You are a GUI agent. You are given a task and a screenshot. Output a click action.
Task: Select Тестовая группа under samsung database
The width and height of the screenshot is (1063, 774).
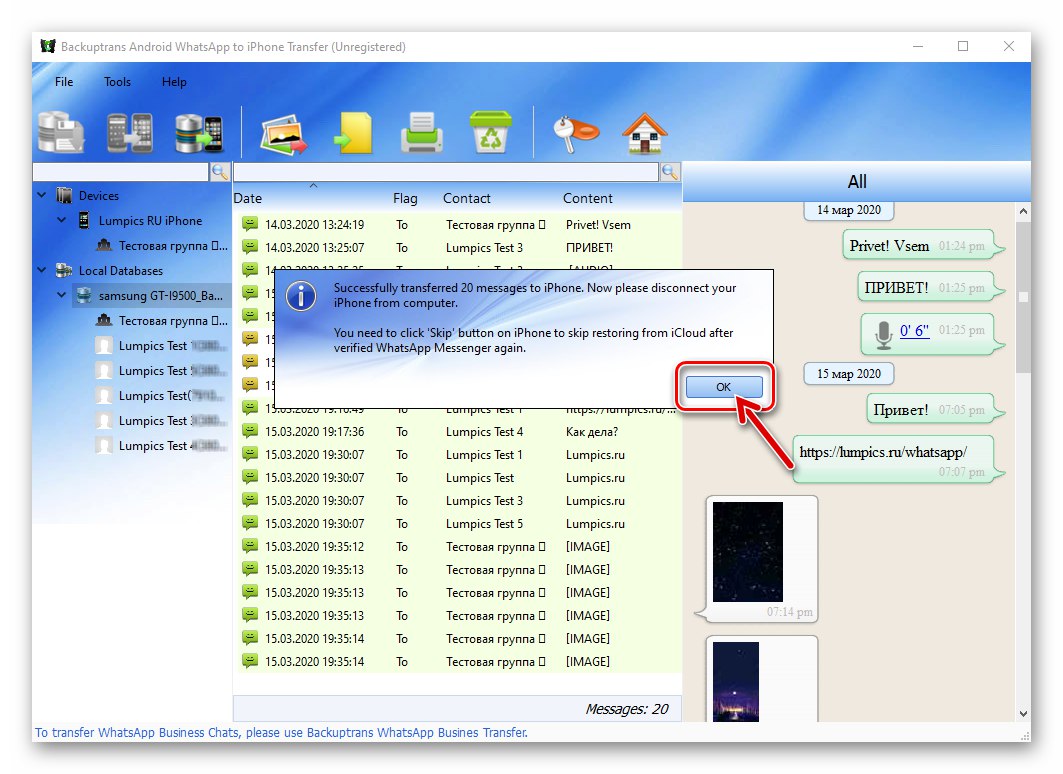[x=173, y=321]
